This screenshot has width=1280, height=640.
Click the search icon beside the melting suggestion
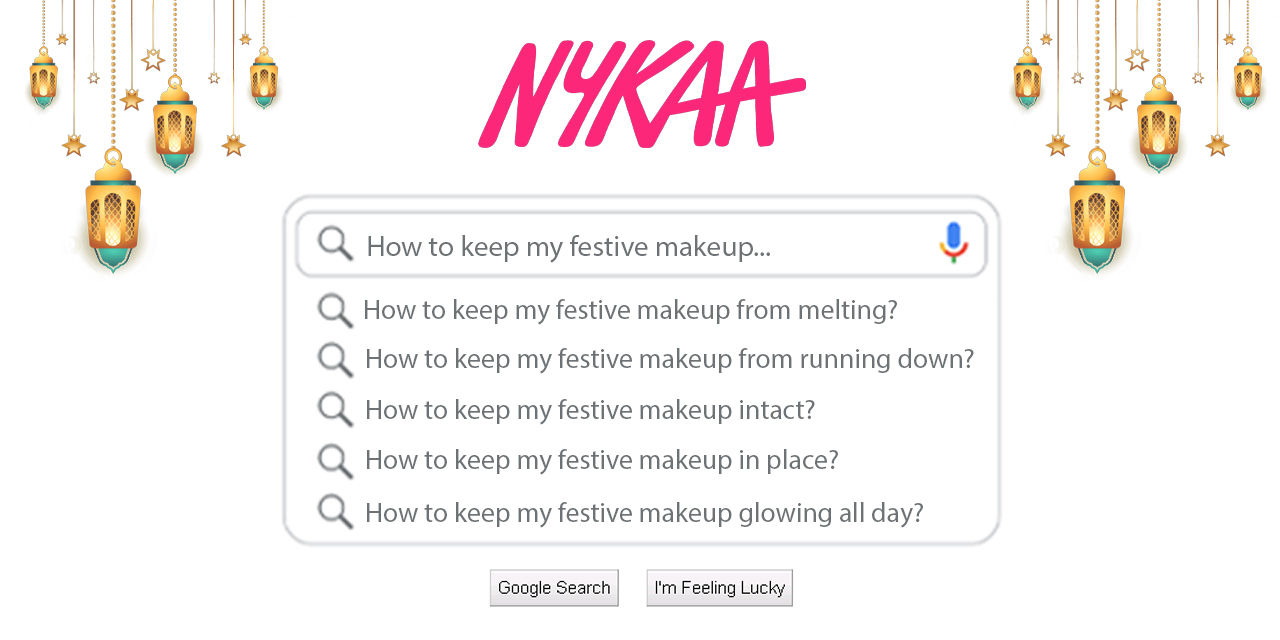(x=335, y=311)
